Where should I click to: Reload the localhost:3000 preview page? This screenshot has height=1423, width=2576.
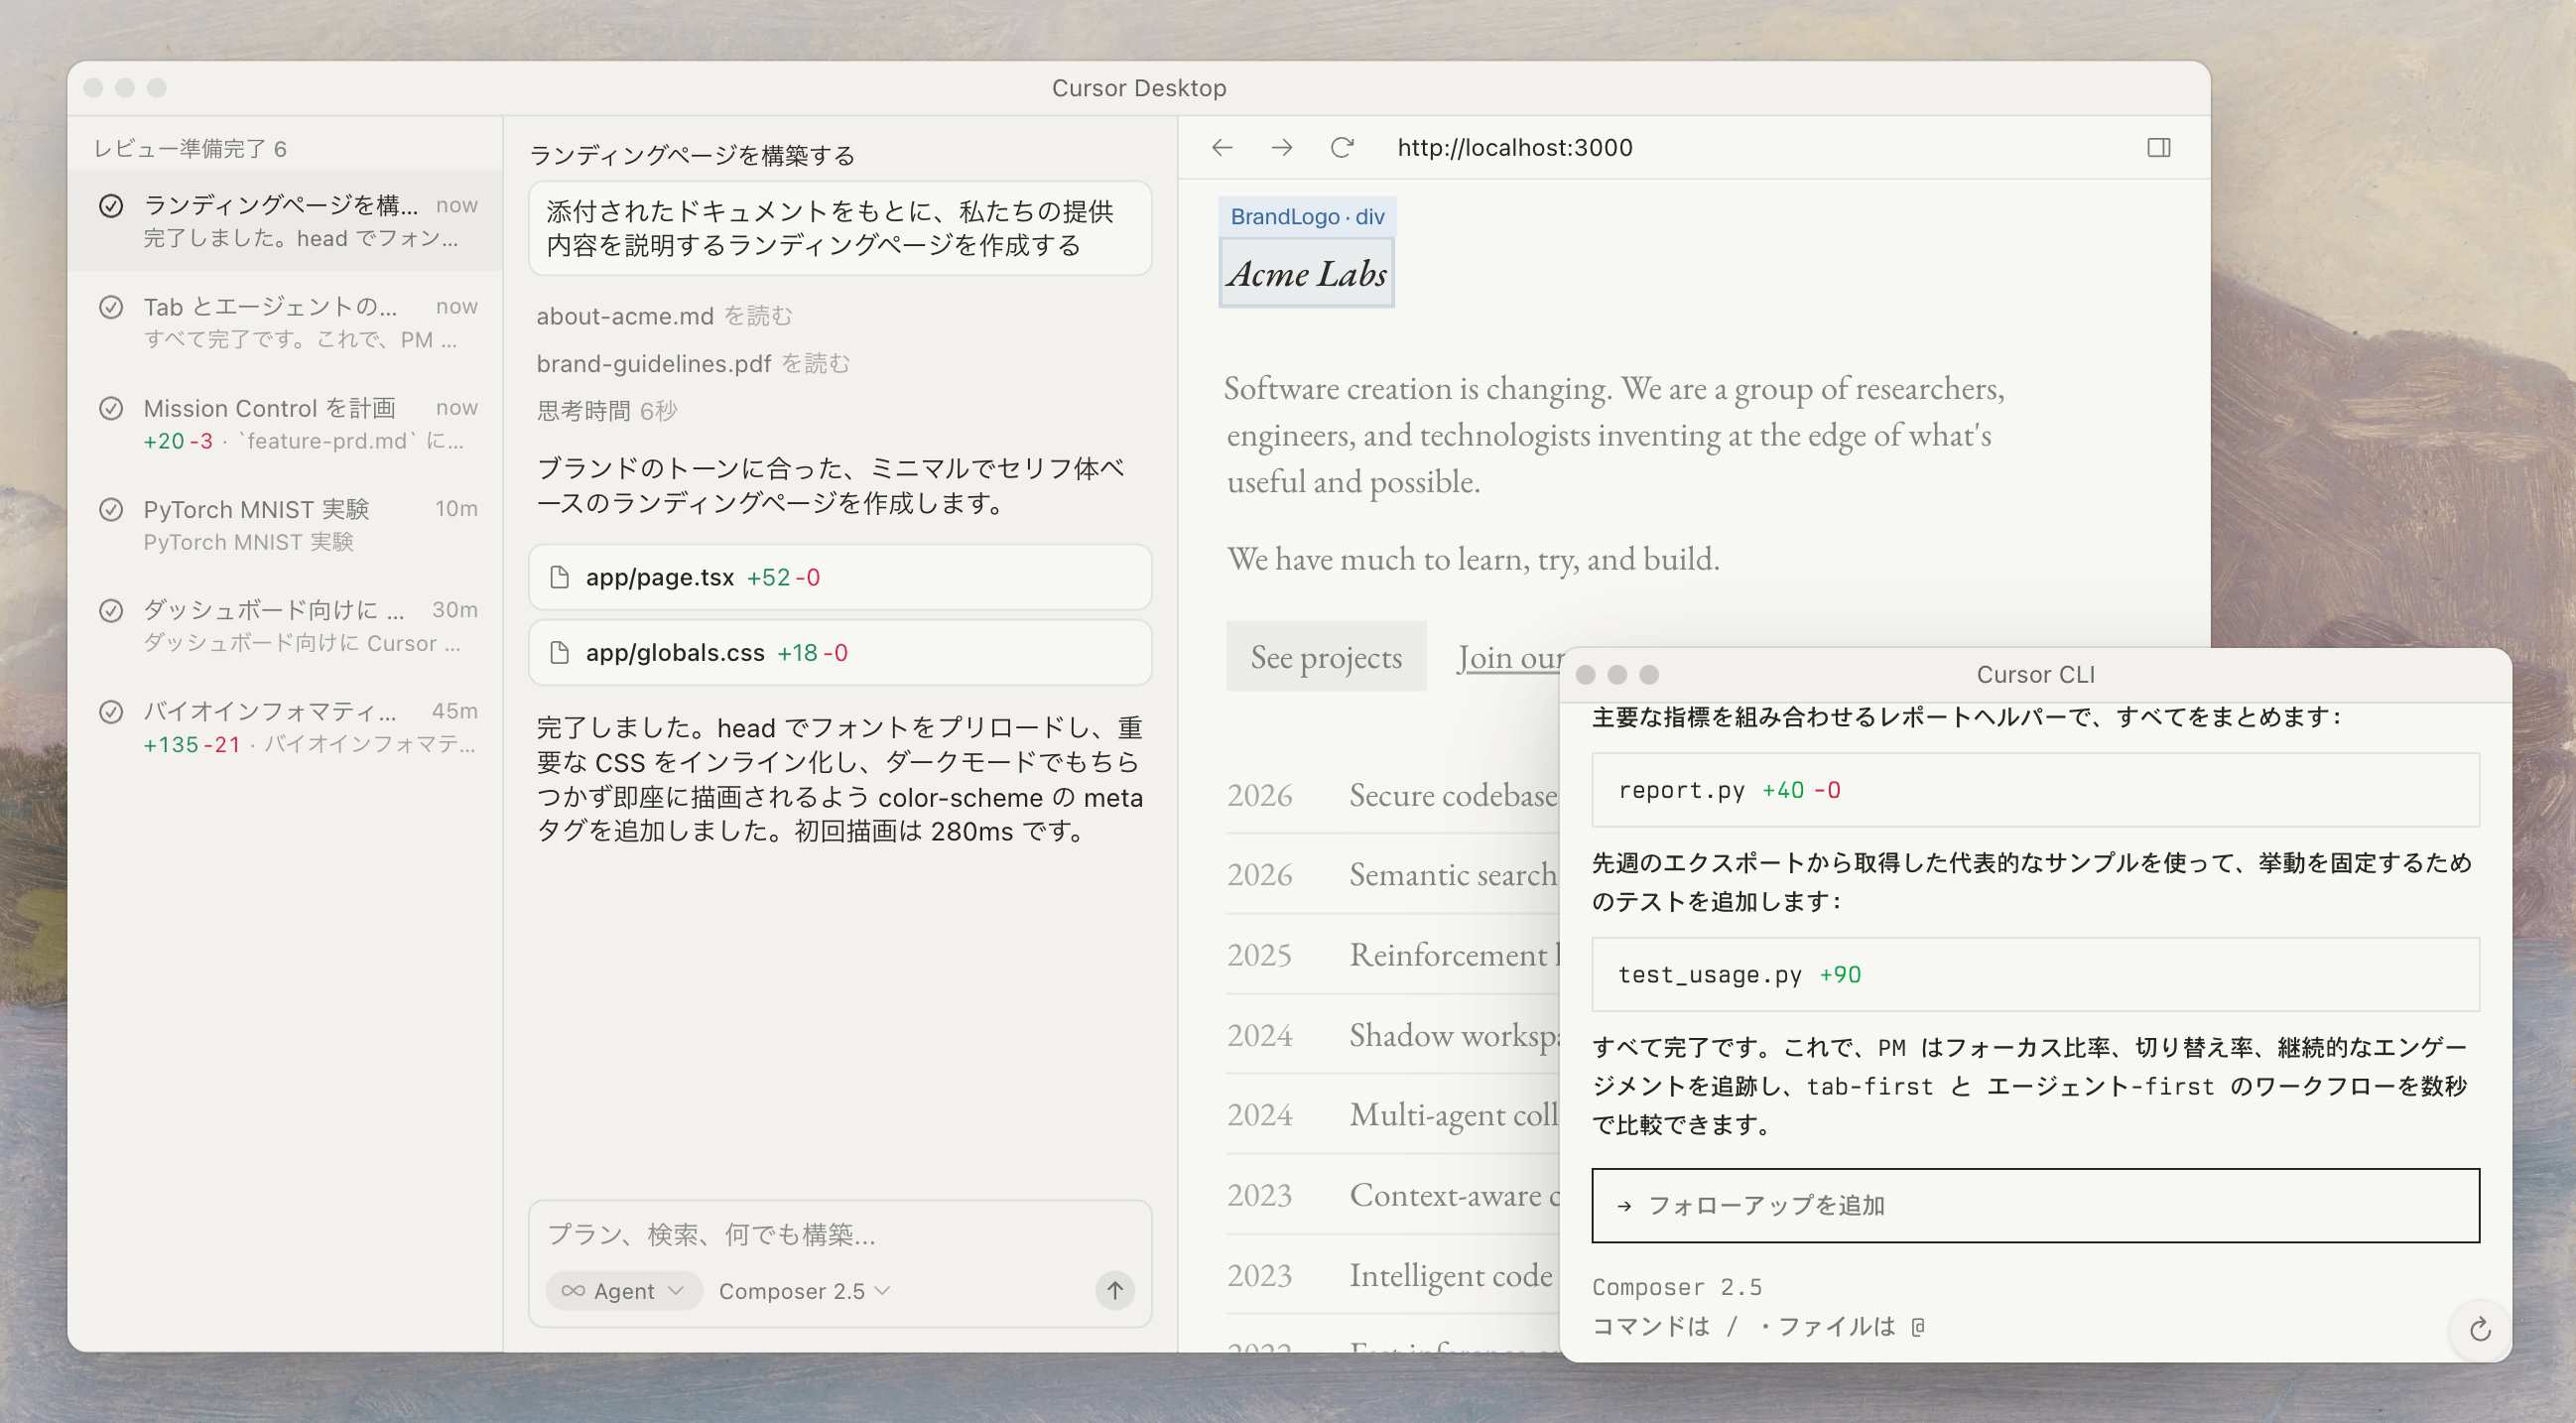1342,148
